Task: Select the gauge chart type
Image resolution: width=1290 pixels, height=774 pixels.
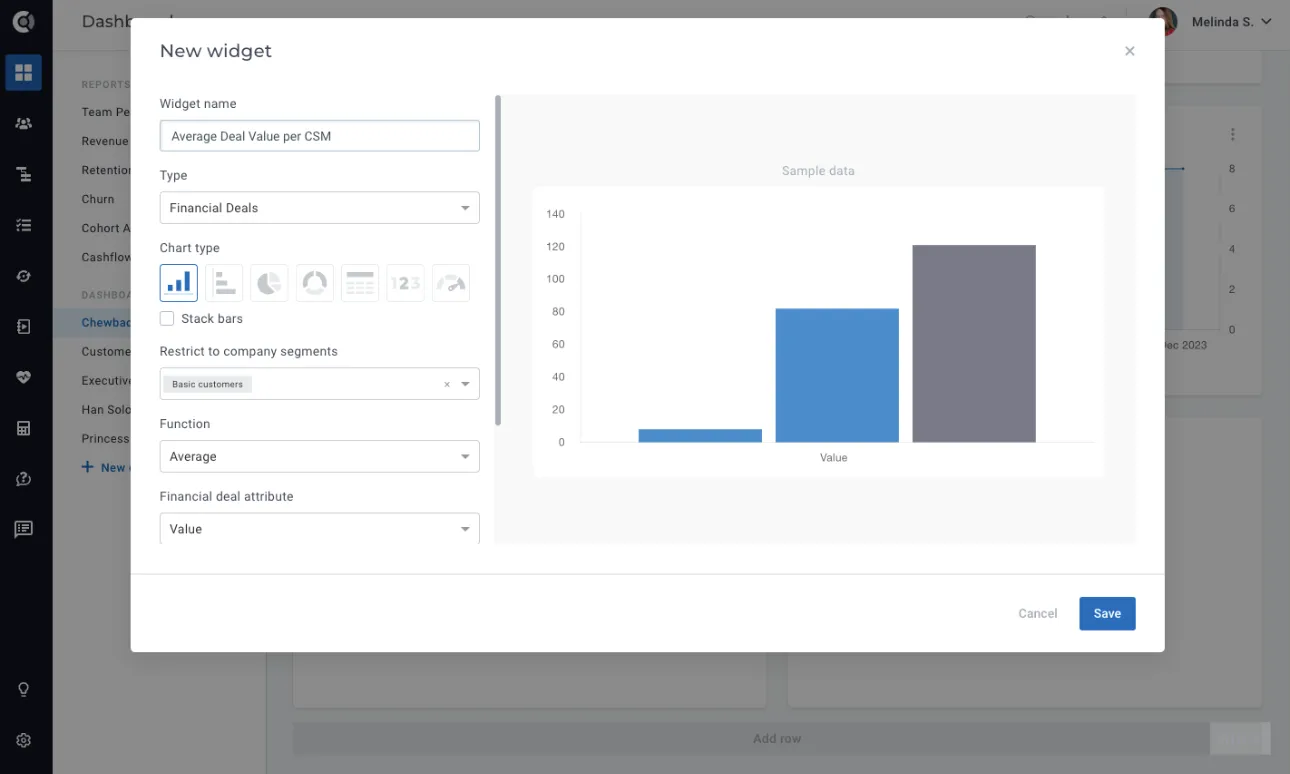Action: click(451, 283)
